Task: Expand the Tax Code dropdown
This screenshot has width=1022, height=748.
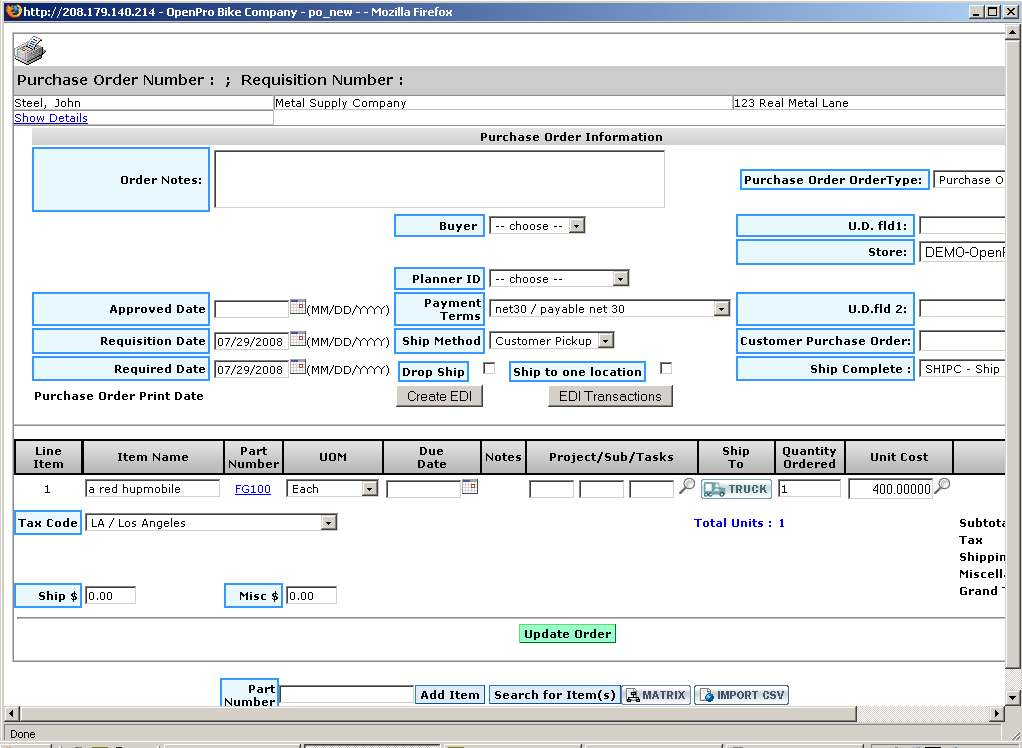Action: (x=328, y=523)
